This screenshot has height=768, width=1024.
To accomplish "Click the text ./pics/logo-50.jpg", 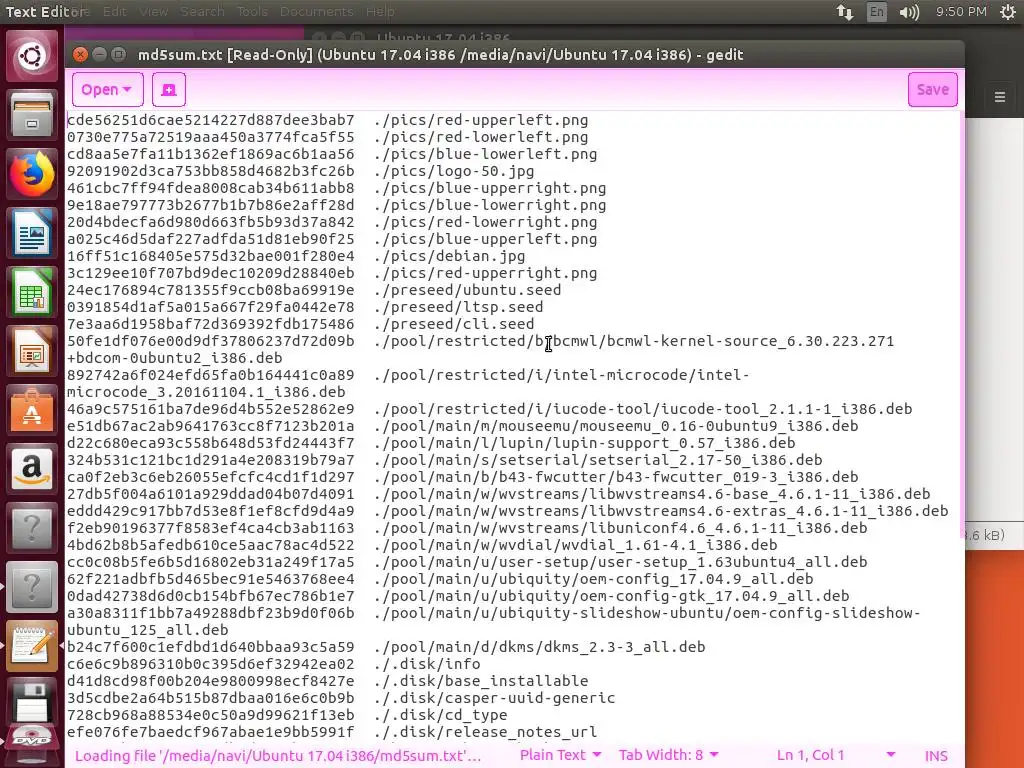I will [x=454, y=171].
